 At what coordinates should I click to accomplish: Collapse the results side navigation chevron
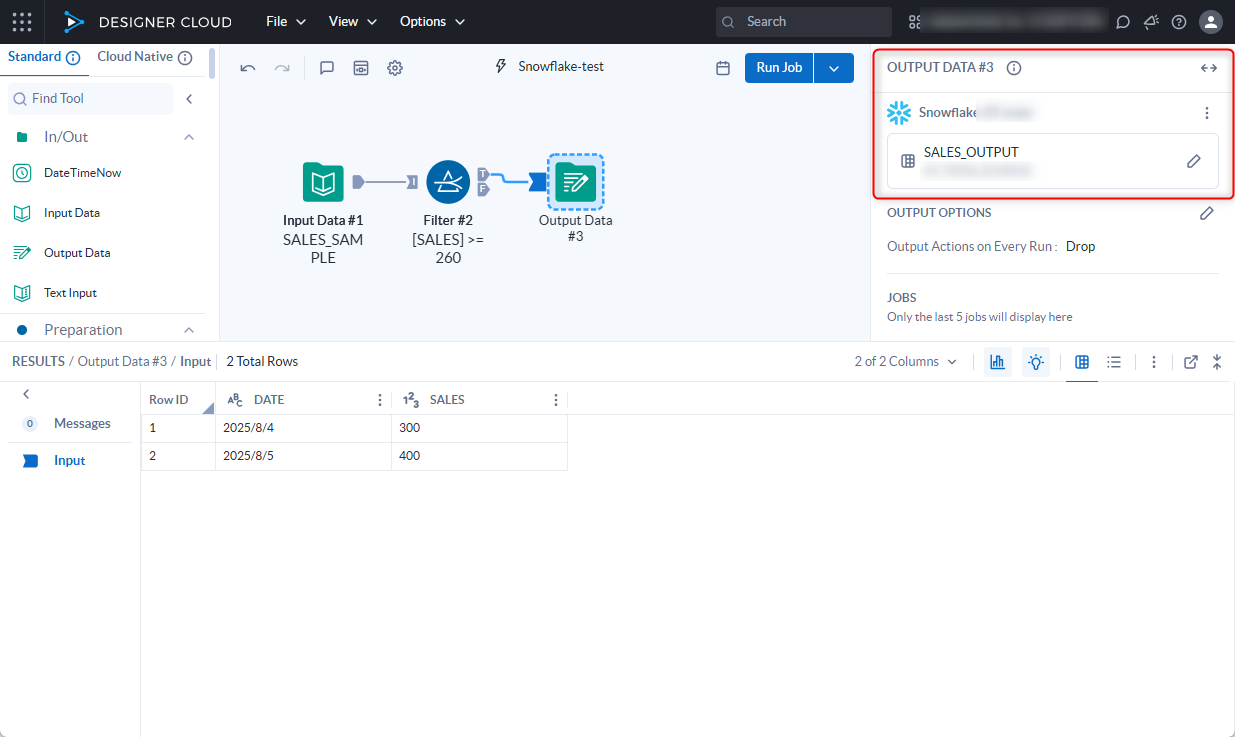(x=26, y=394)
